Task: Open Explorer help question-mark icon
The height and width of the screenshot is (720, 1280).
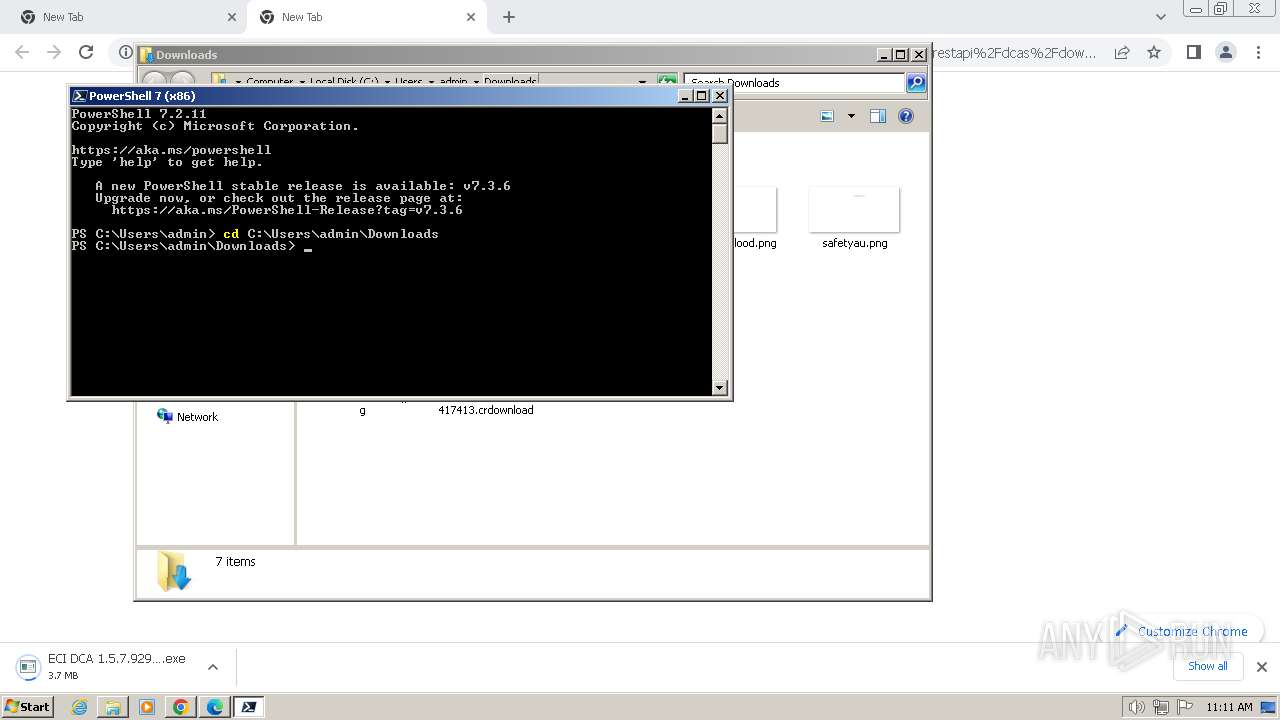Action: click(906, 116)
